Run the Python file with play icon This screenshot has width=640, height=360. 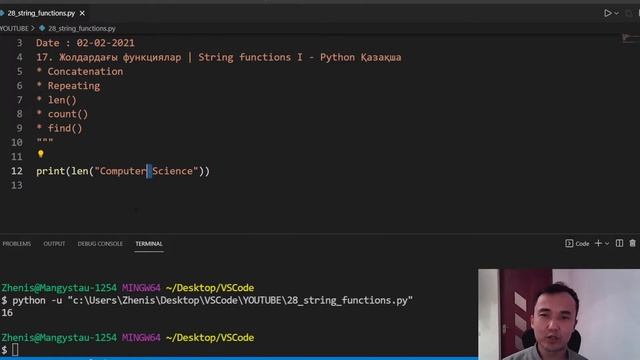pyautogui.click(x=607, y=13)
